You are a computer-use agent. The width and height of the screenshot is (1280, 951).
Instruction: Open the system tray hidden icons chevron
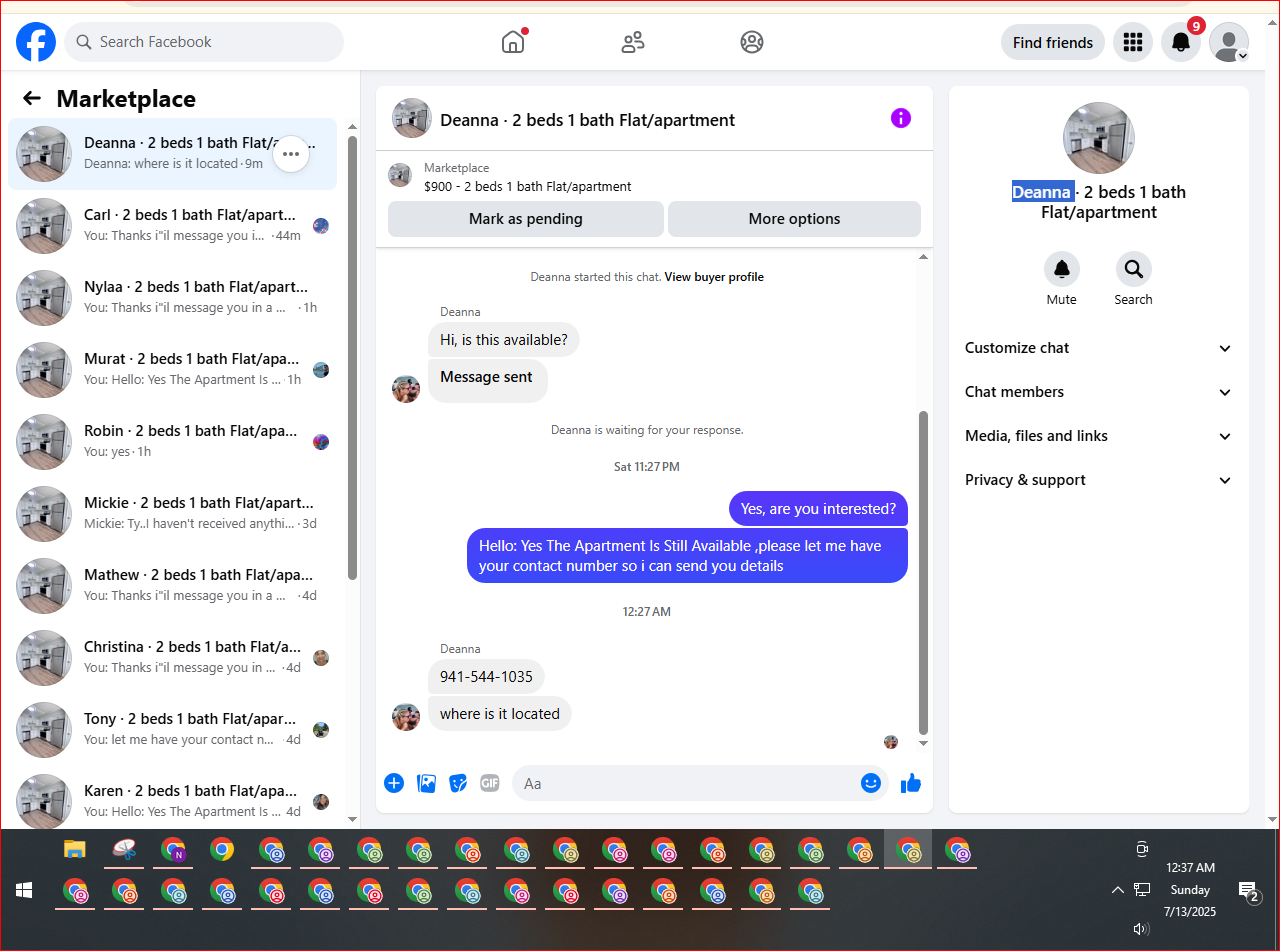(1118, 890)
